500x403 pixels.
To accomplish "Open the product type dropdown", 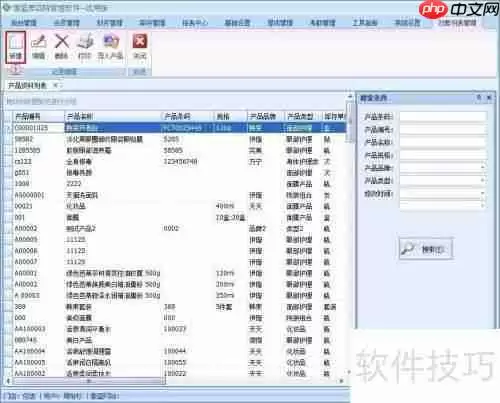I will point(482,180).
